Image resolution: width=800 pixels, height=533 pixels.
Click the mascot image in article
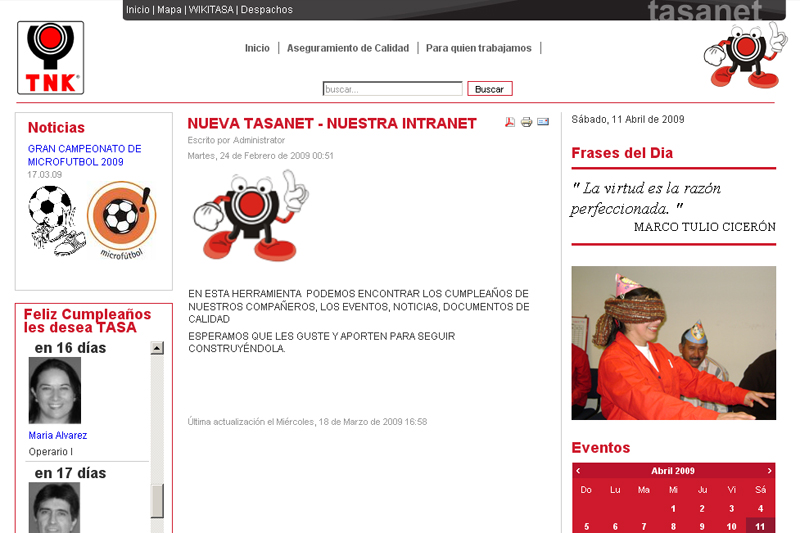click(251, 215)
